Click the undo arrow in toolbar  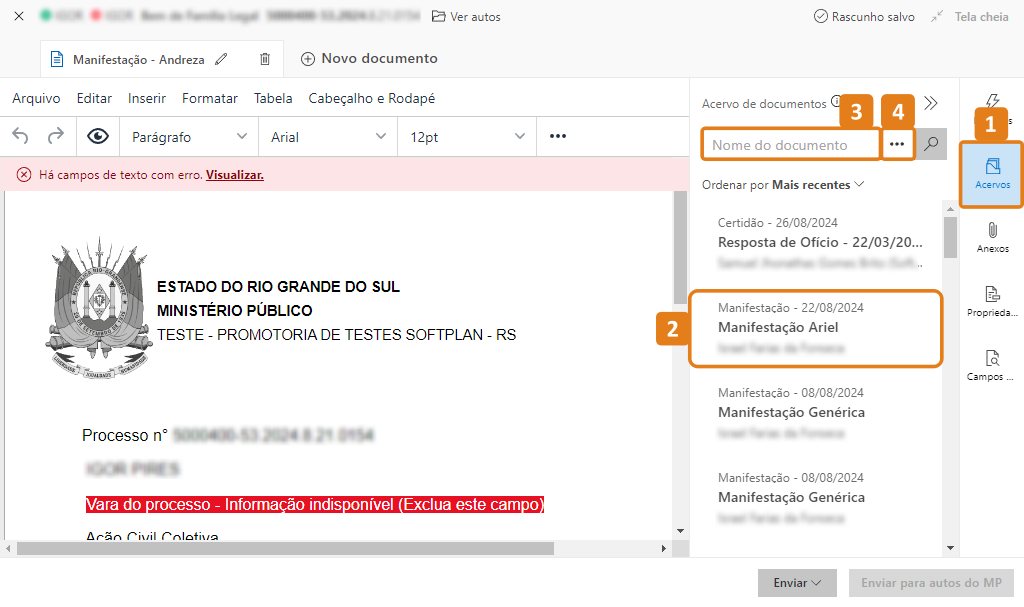(x=21, y=136)
